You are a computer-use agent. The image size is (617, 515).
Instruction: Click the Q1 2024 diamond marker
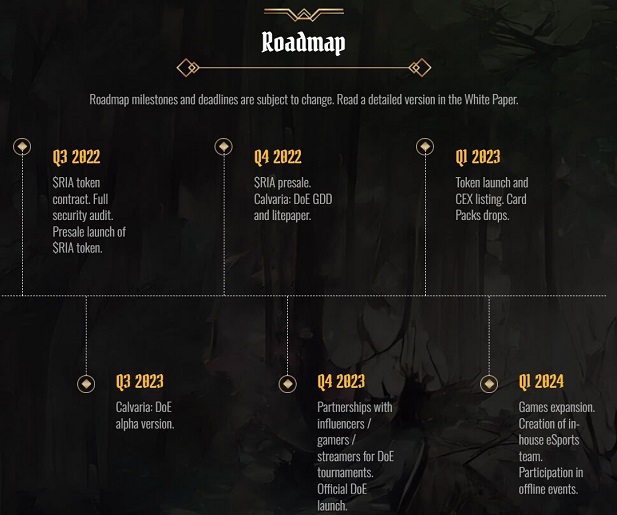click(489, 384)
